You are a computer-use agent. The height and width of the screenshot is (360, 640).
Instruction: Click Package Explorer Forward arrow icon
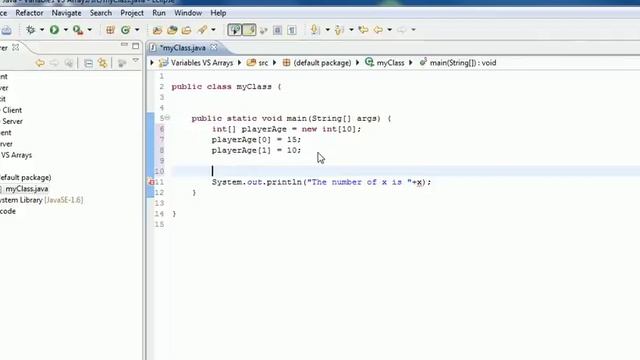(x=54, y=63)
